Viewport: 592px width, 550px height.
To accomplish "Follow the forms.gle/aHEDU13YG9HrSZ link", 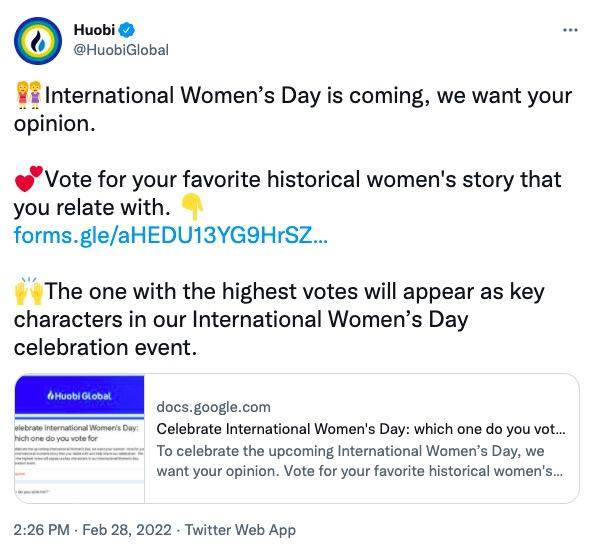I will [x=171, y=235].
